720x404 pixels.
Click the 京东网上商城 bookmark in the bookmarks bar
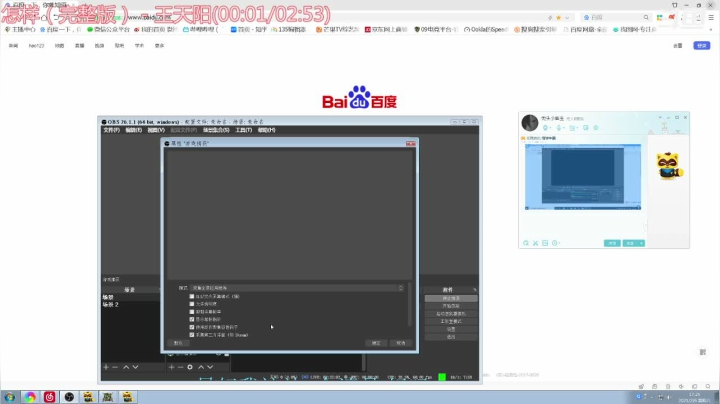click(x=386, y=29)
